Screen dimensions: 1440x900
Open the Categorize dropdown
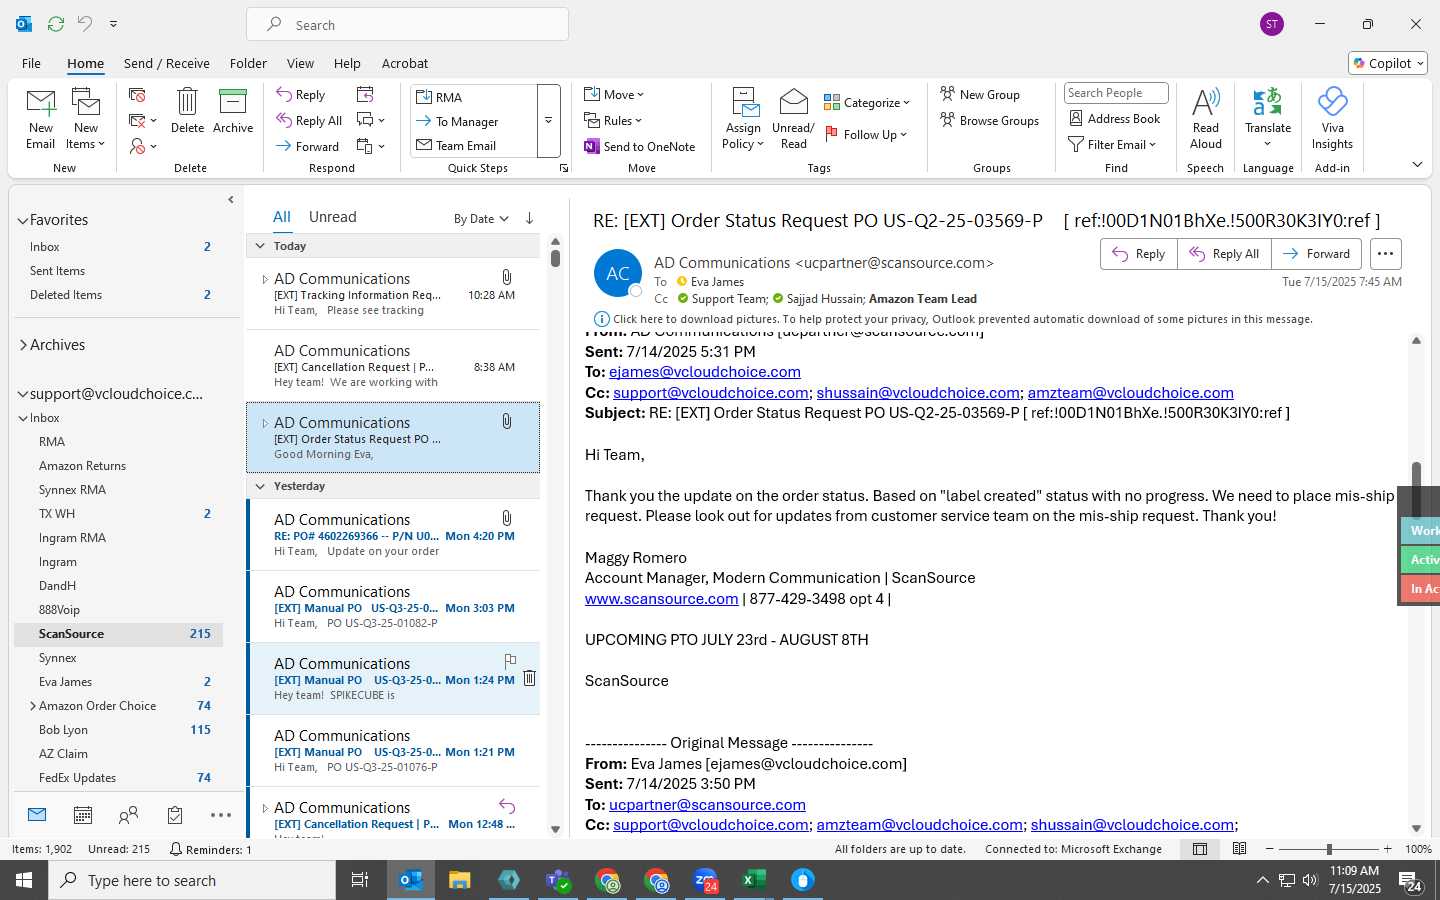[867, 102]
